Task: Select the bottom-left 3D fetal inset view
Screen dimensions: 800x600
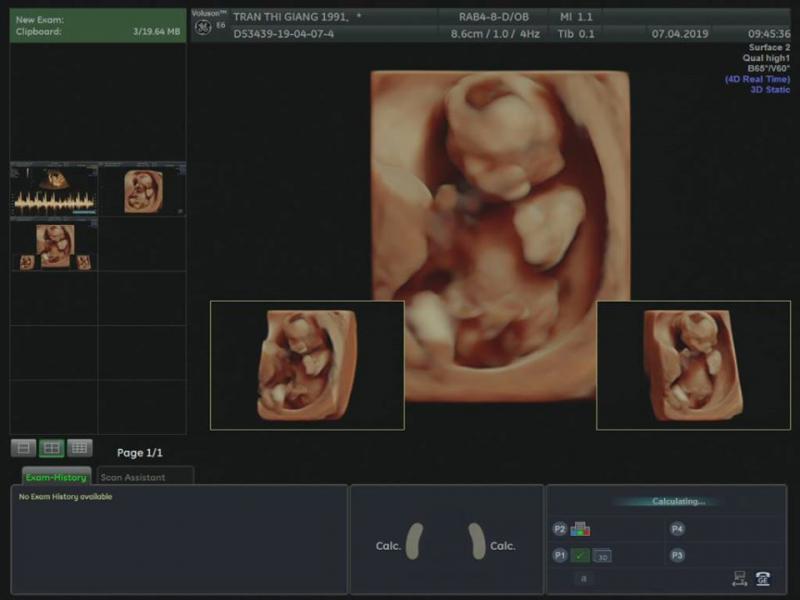Action: 307,365
